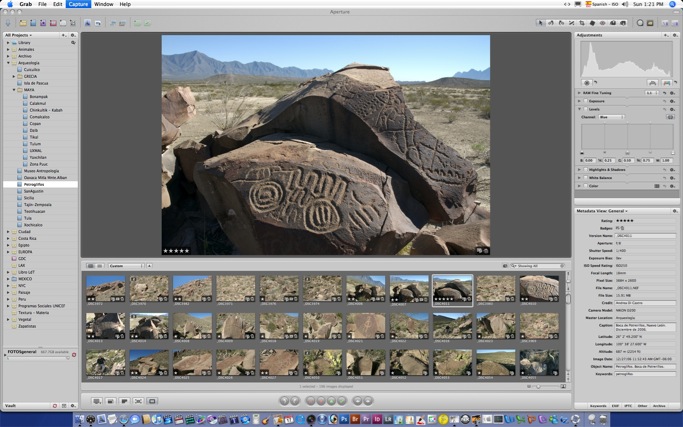The width and height of the screenshot is (683, 427).
Task: Open the Edit menu
Action: click(x=57, y=4)
